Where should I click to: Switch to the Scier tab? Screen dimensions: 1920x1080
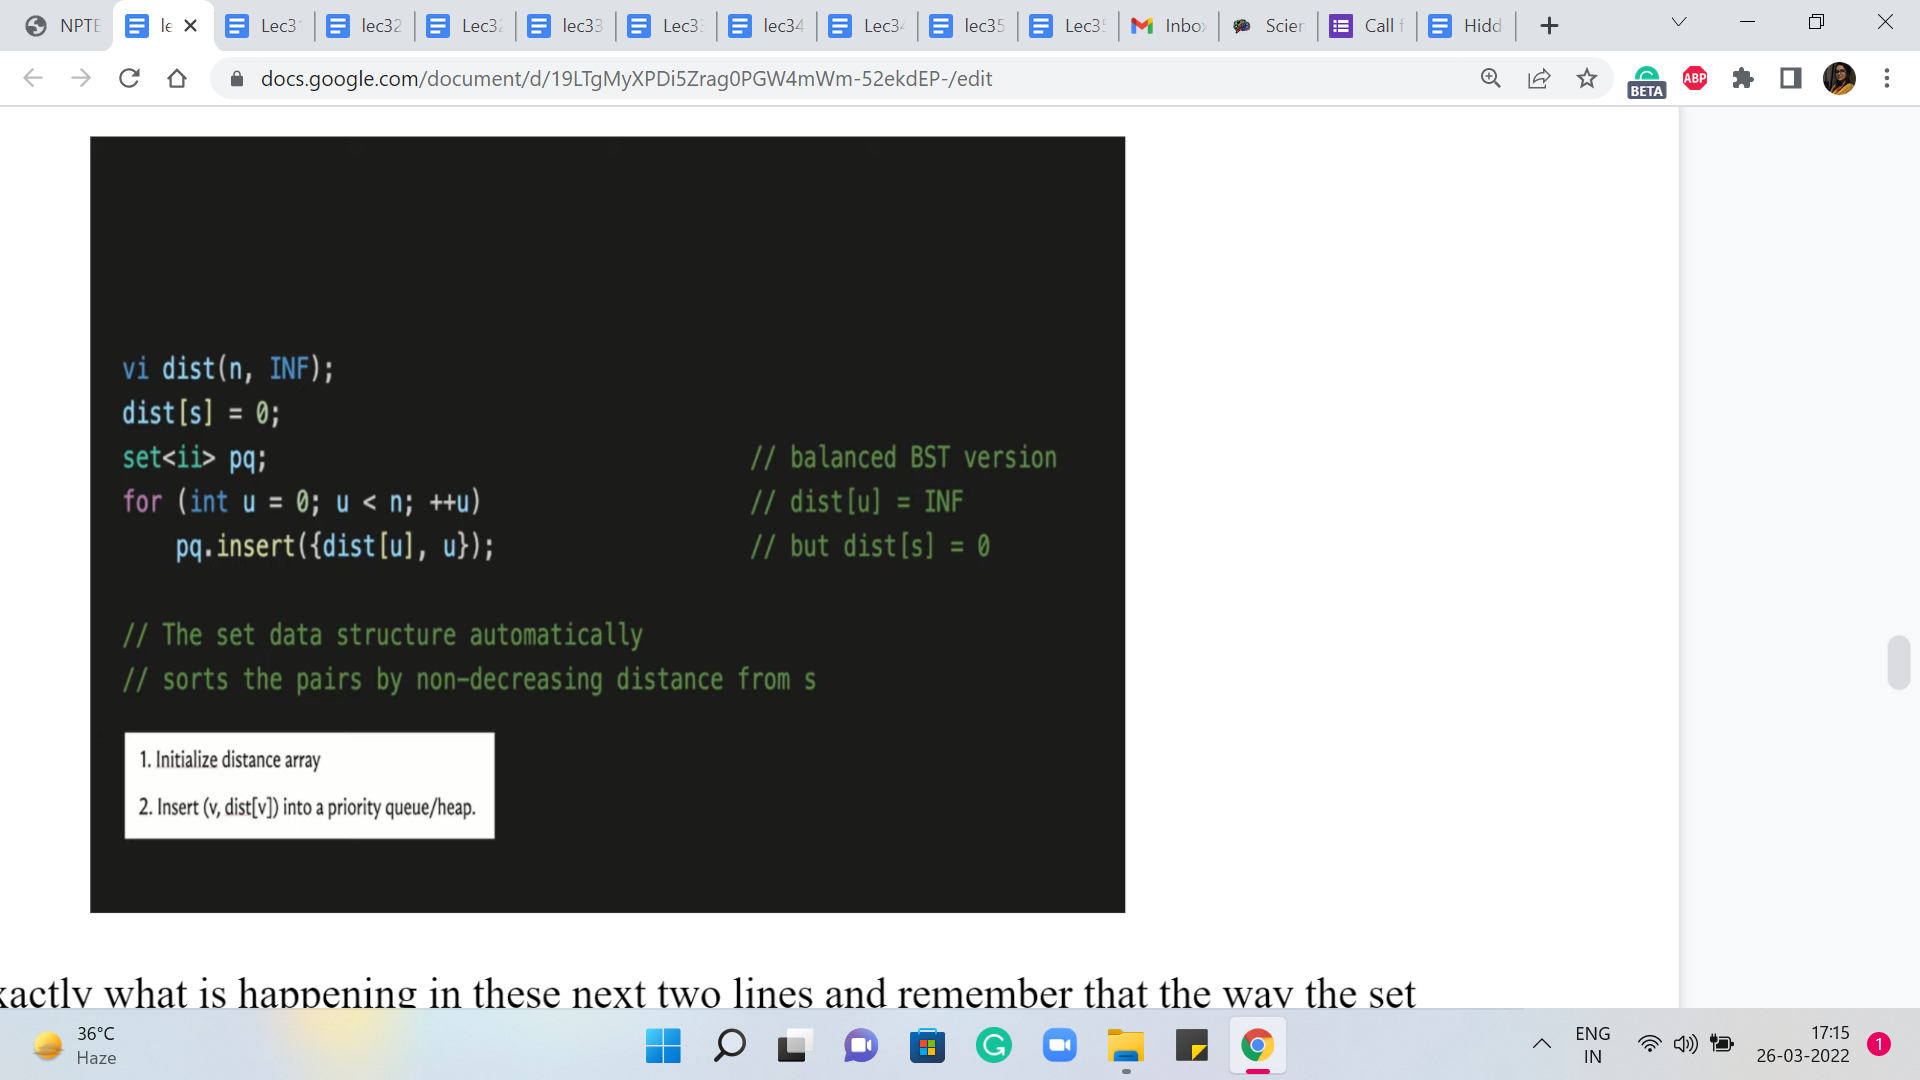[1268, 26]
